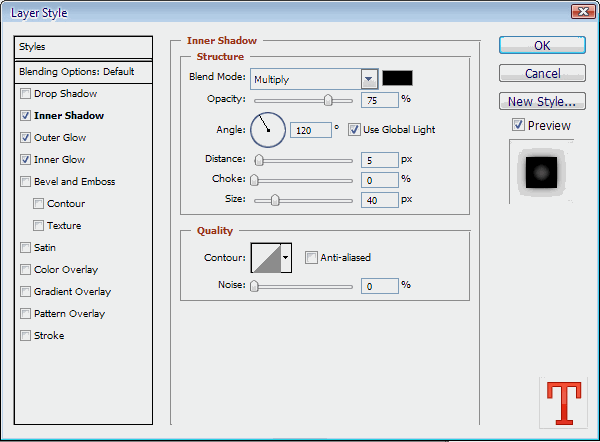
Task: Open the Contour picker dropdown arrow
Action: (285, 258)
